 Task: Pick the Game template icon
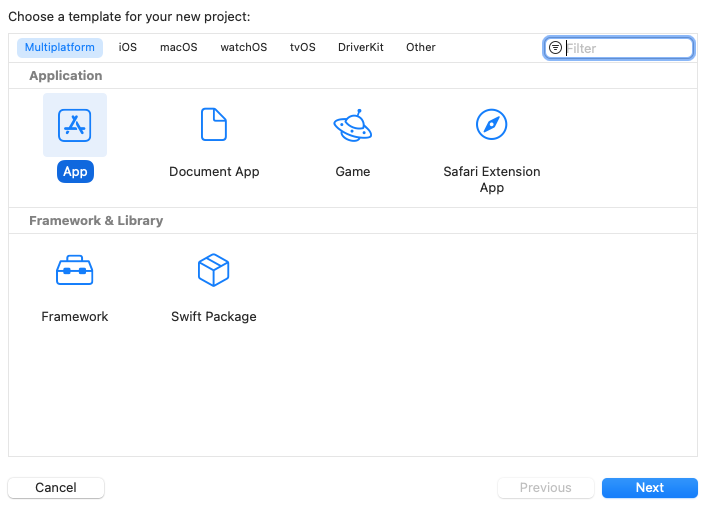[x=352, y=125]
